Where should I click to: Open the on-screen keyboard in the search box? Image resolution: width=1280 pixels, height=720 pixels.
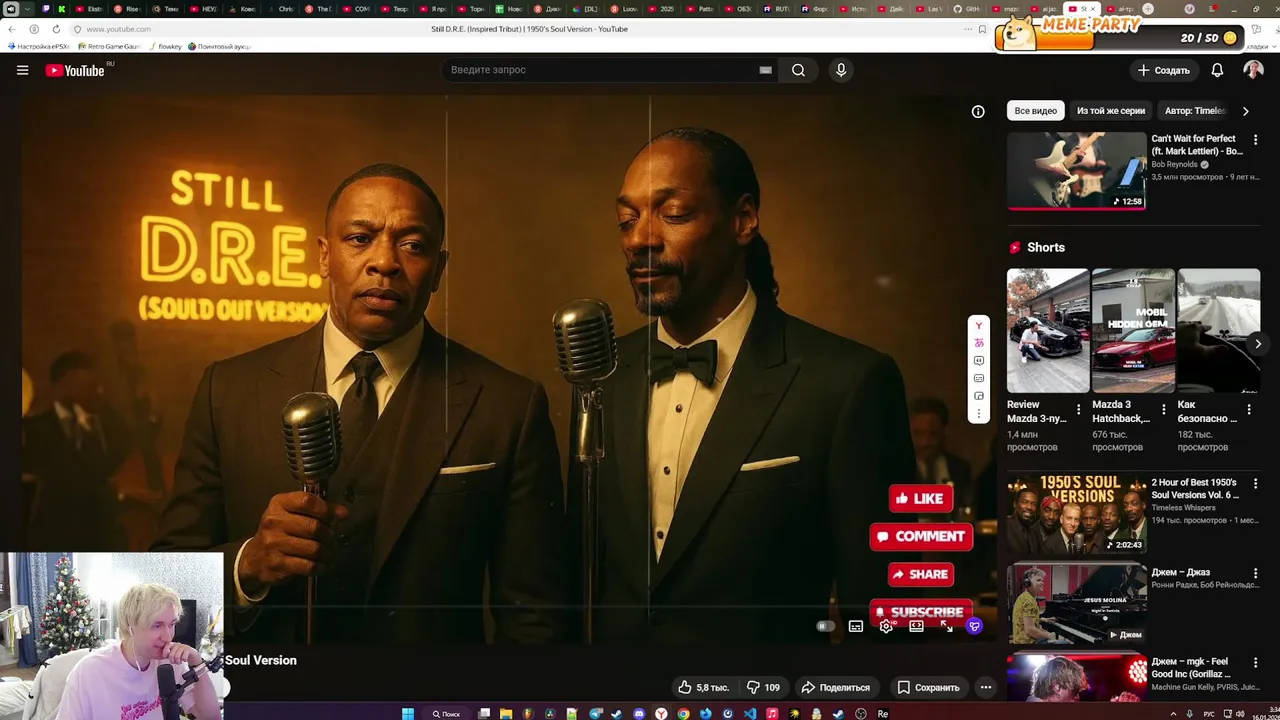[765, 70]
